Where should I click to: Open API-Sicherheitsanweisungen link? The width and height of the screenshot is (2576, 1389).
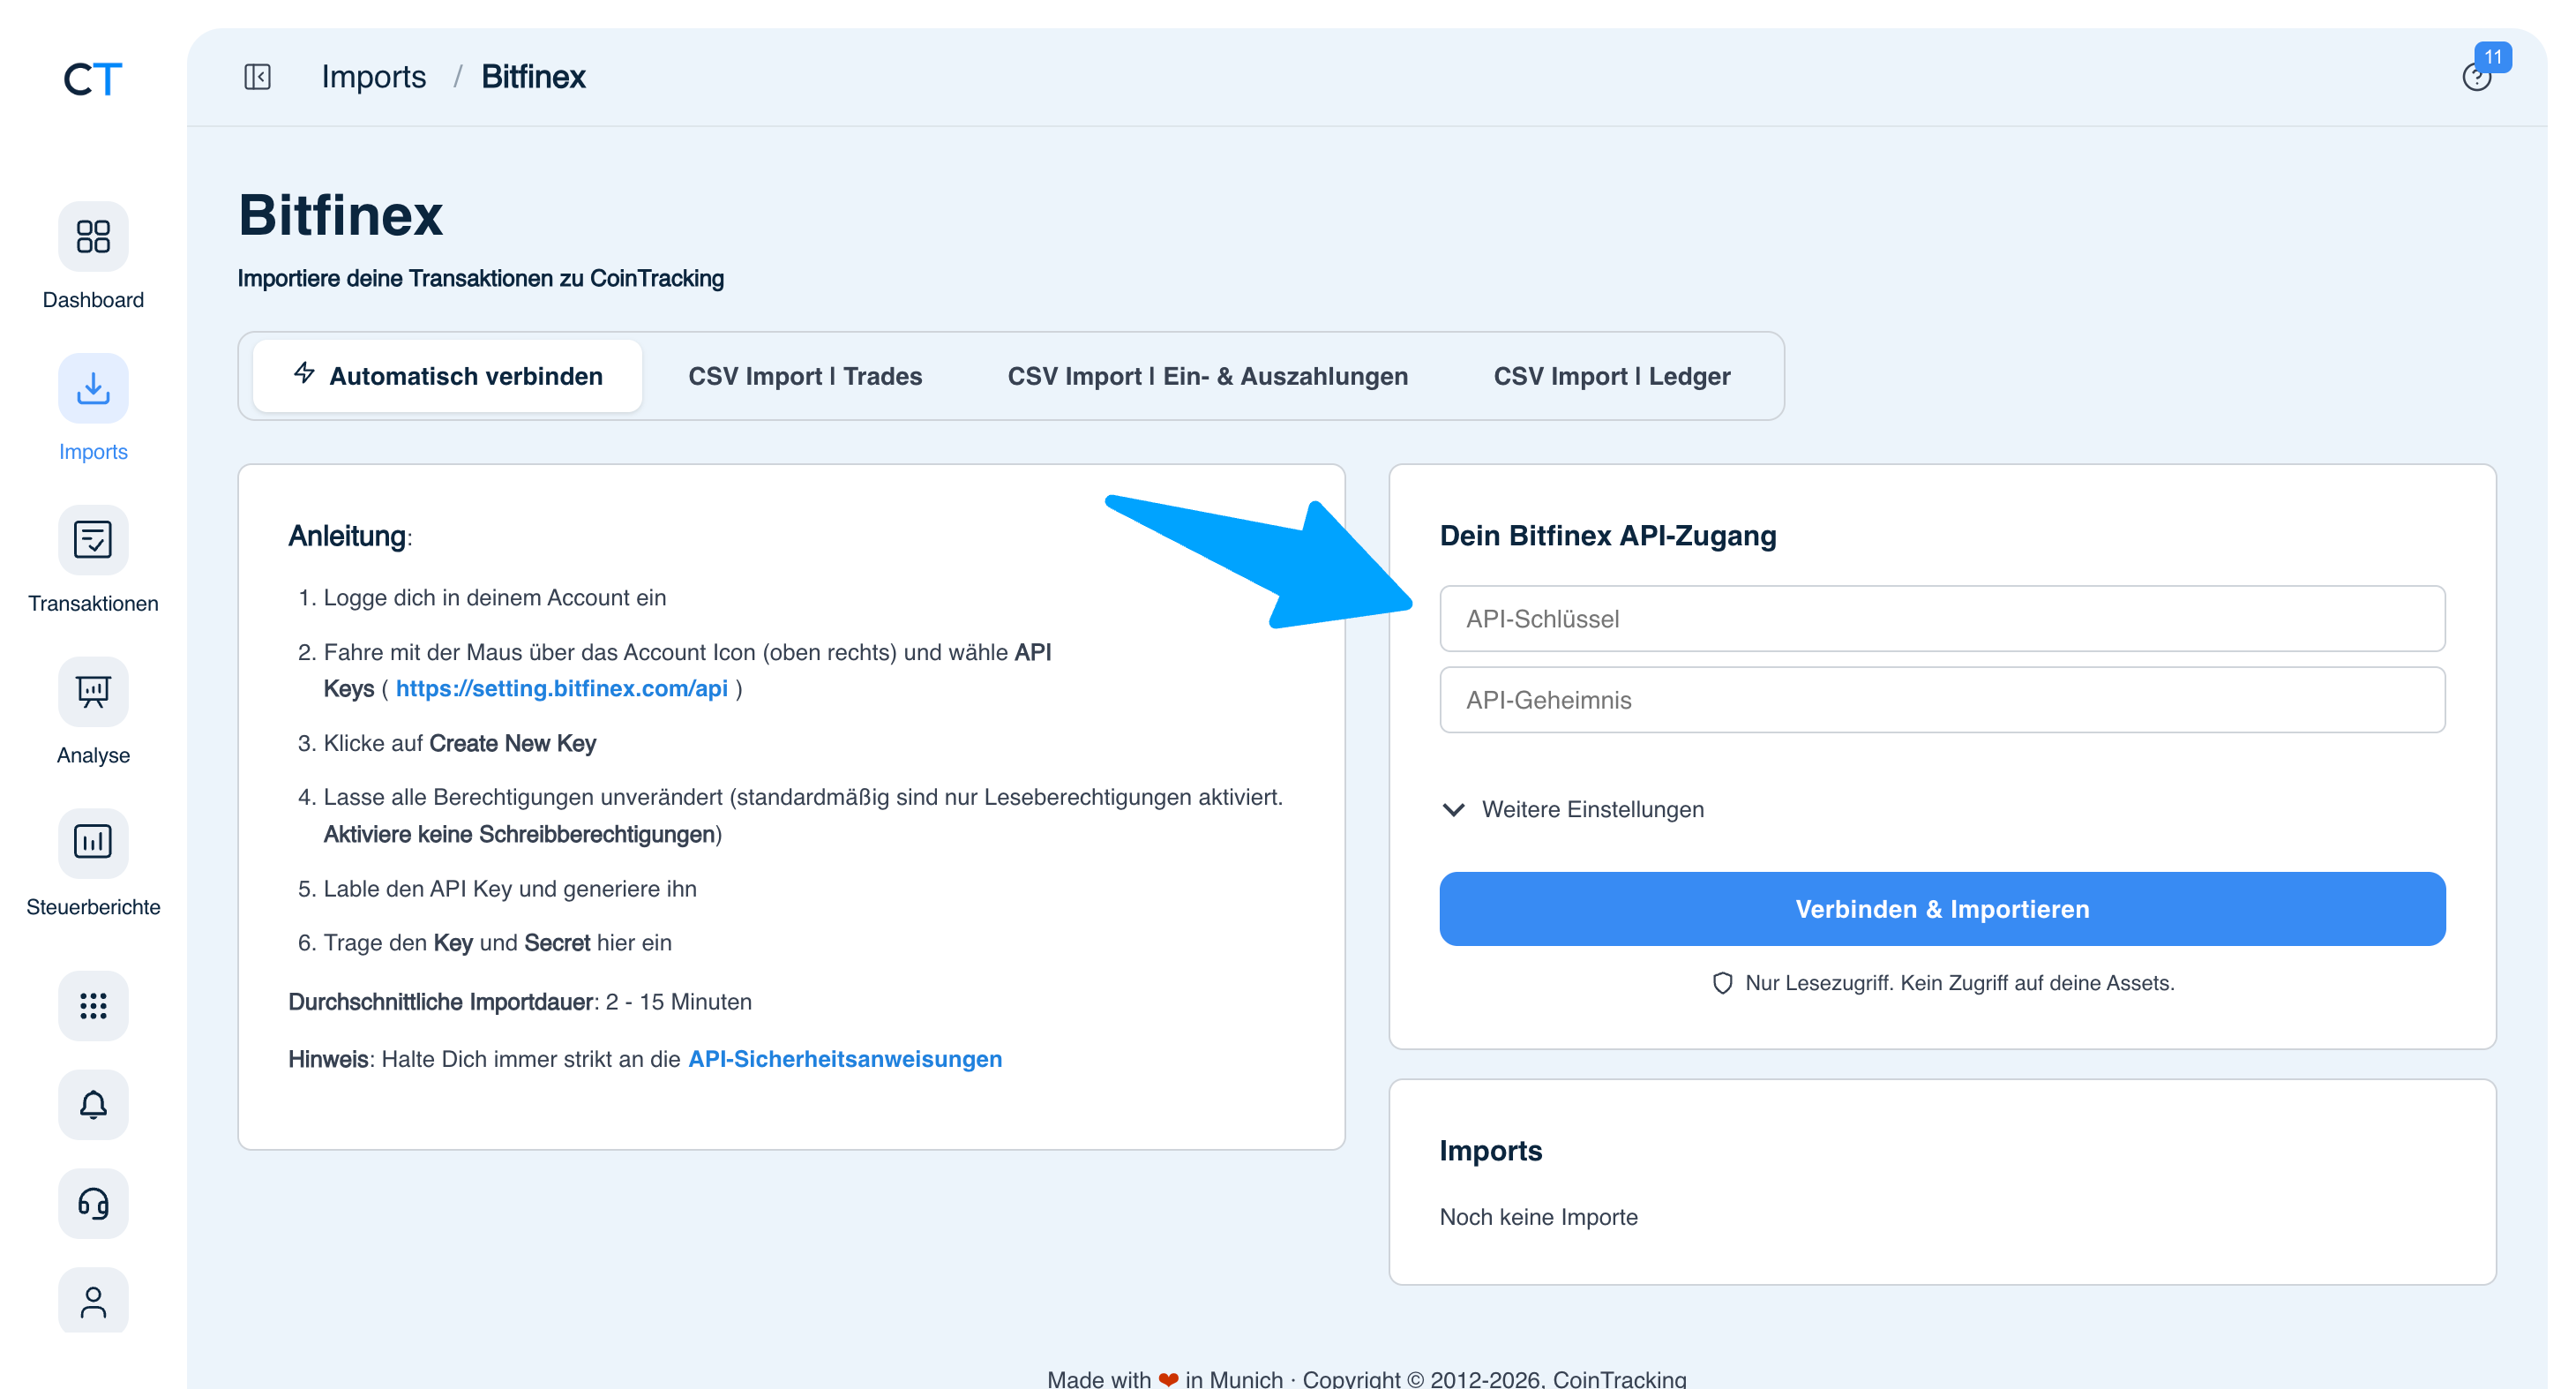click(845, 1060)
